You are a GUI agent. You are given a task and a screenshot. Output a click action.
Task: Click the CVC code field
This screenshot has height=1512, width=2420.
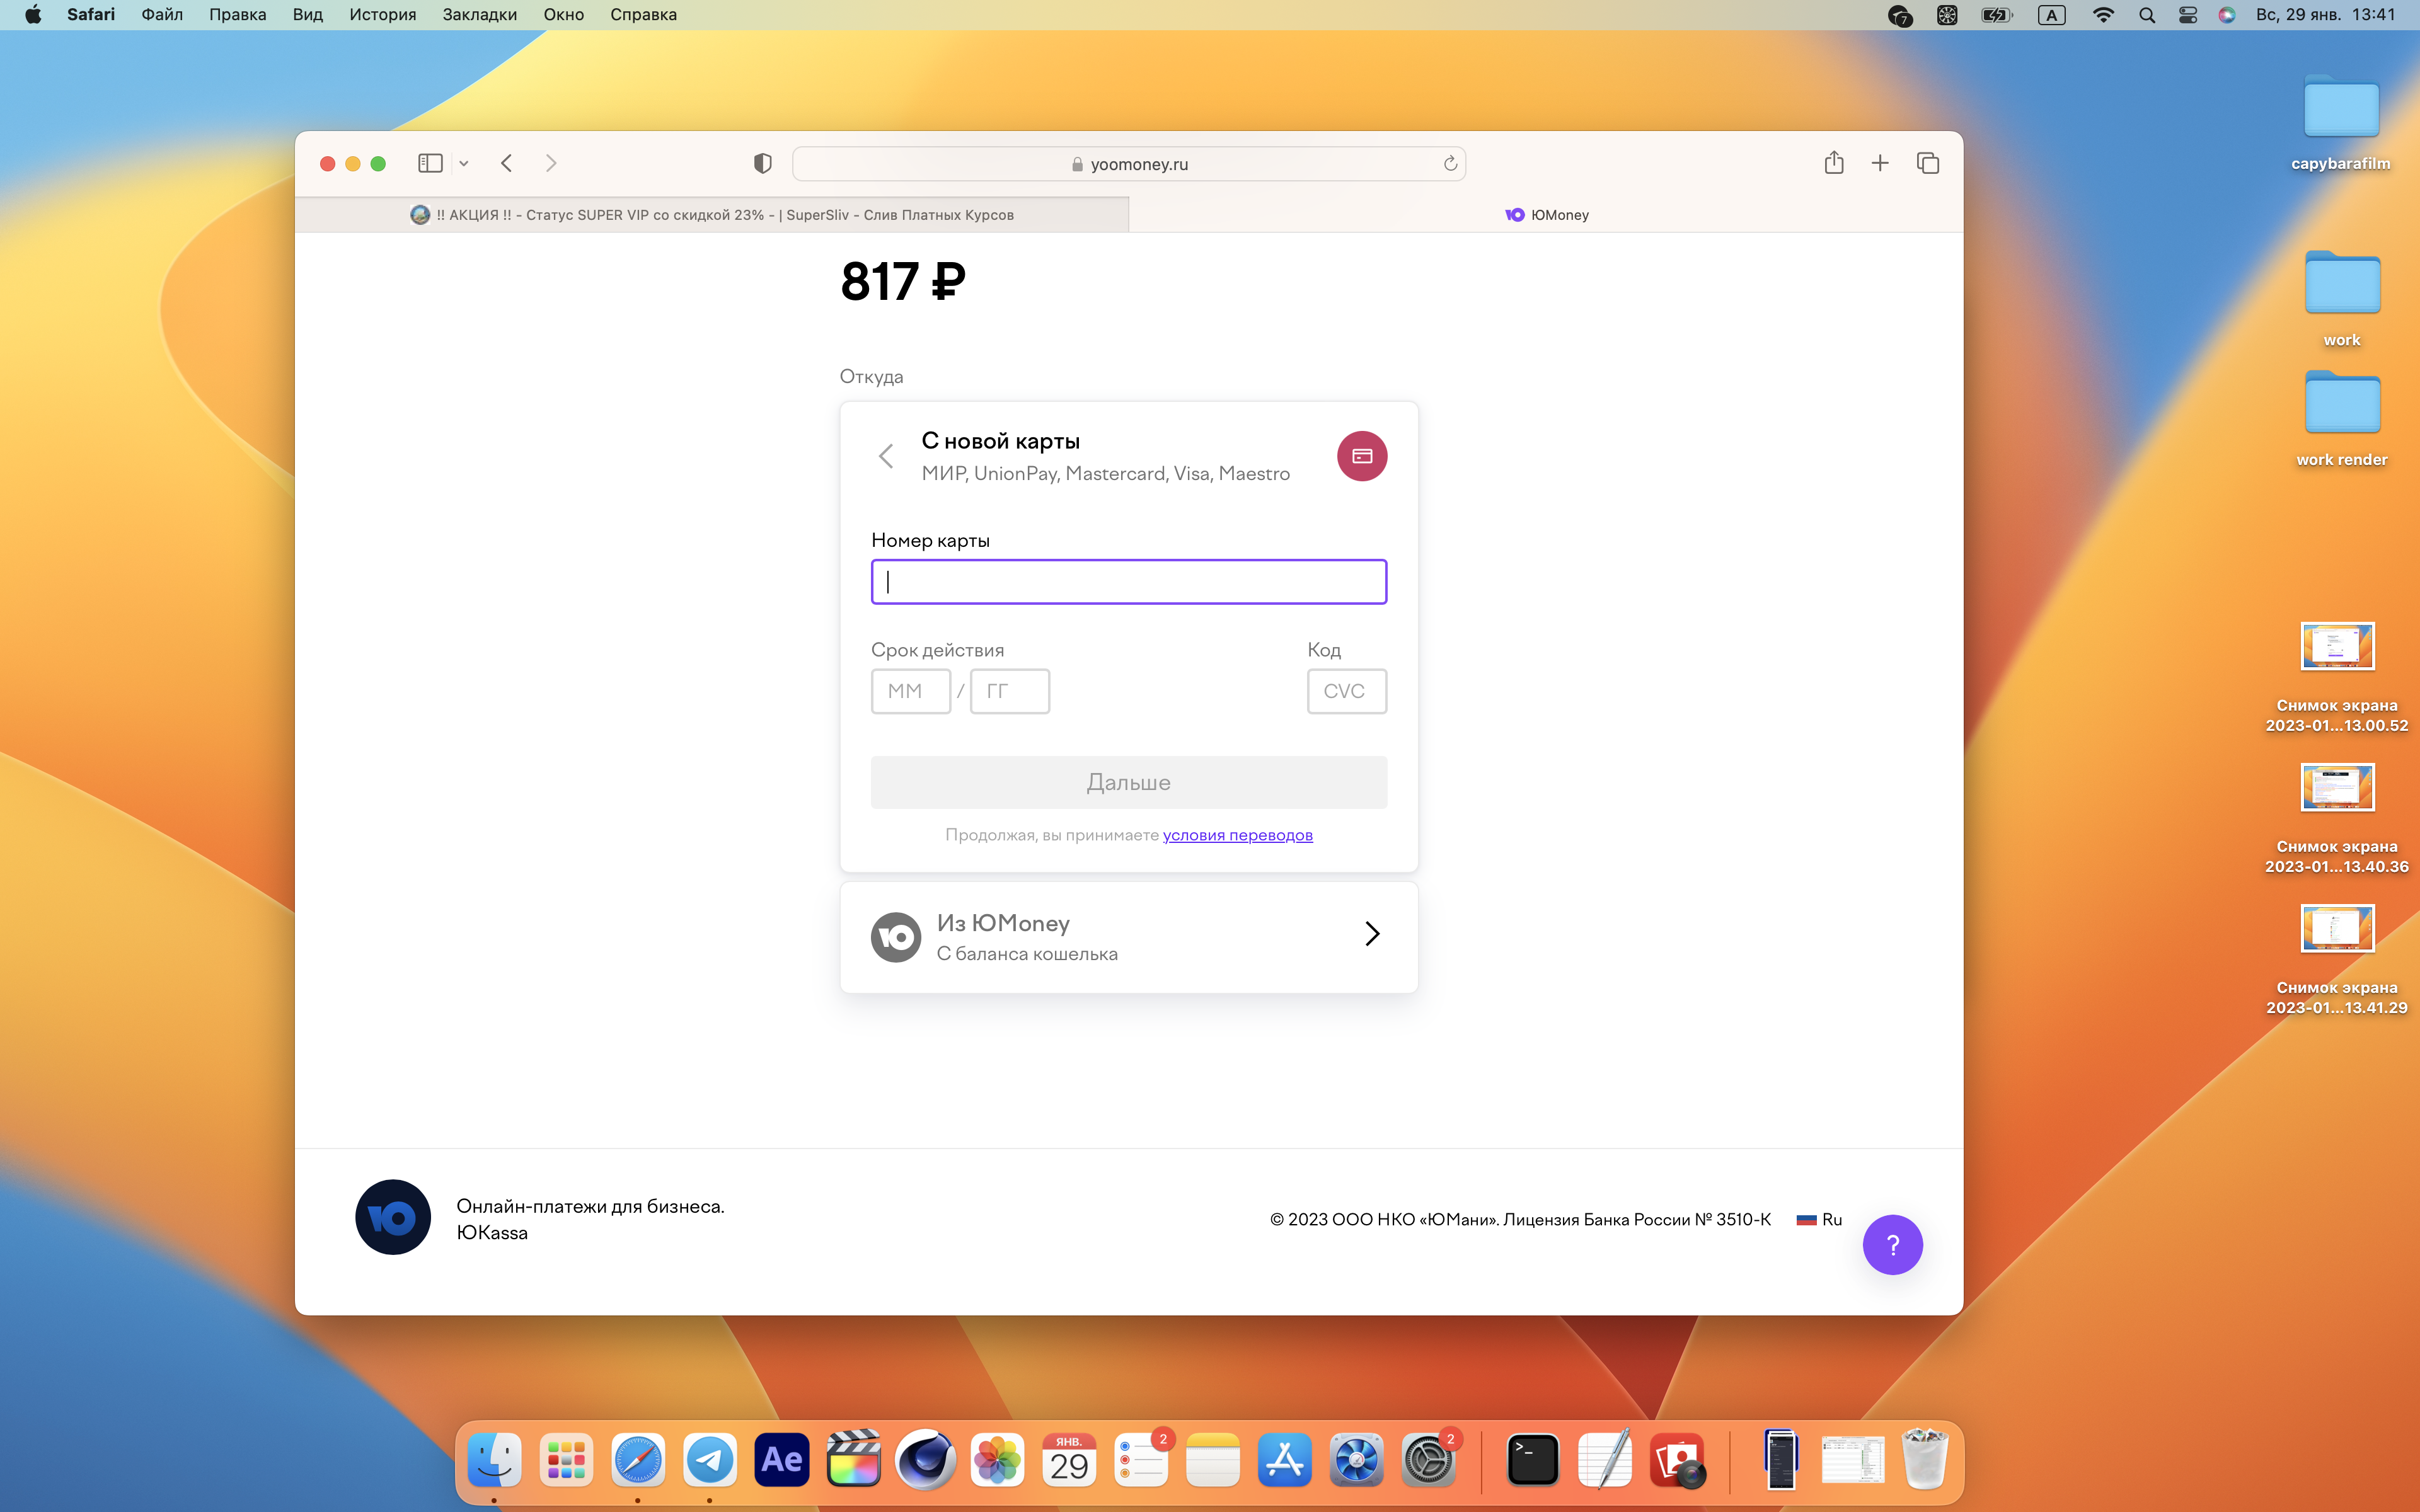point(1347,691)
